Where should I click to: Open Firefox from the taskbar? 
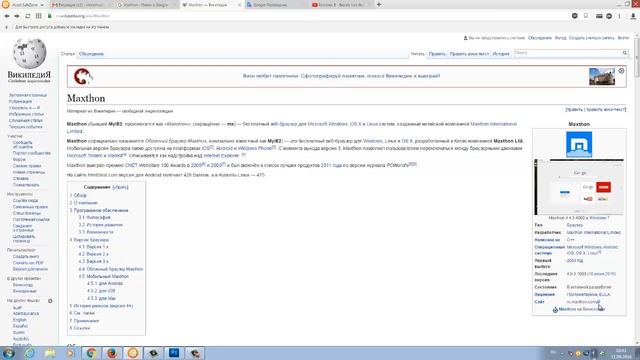(x=112, y=353)
